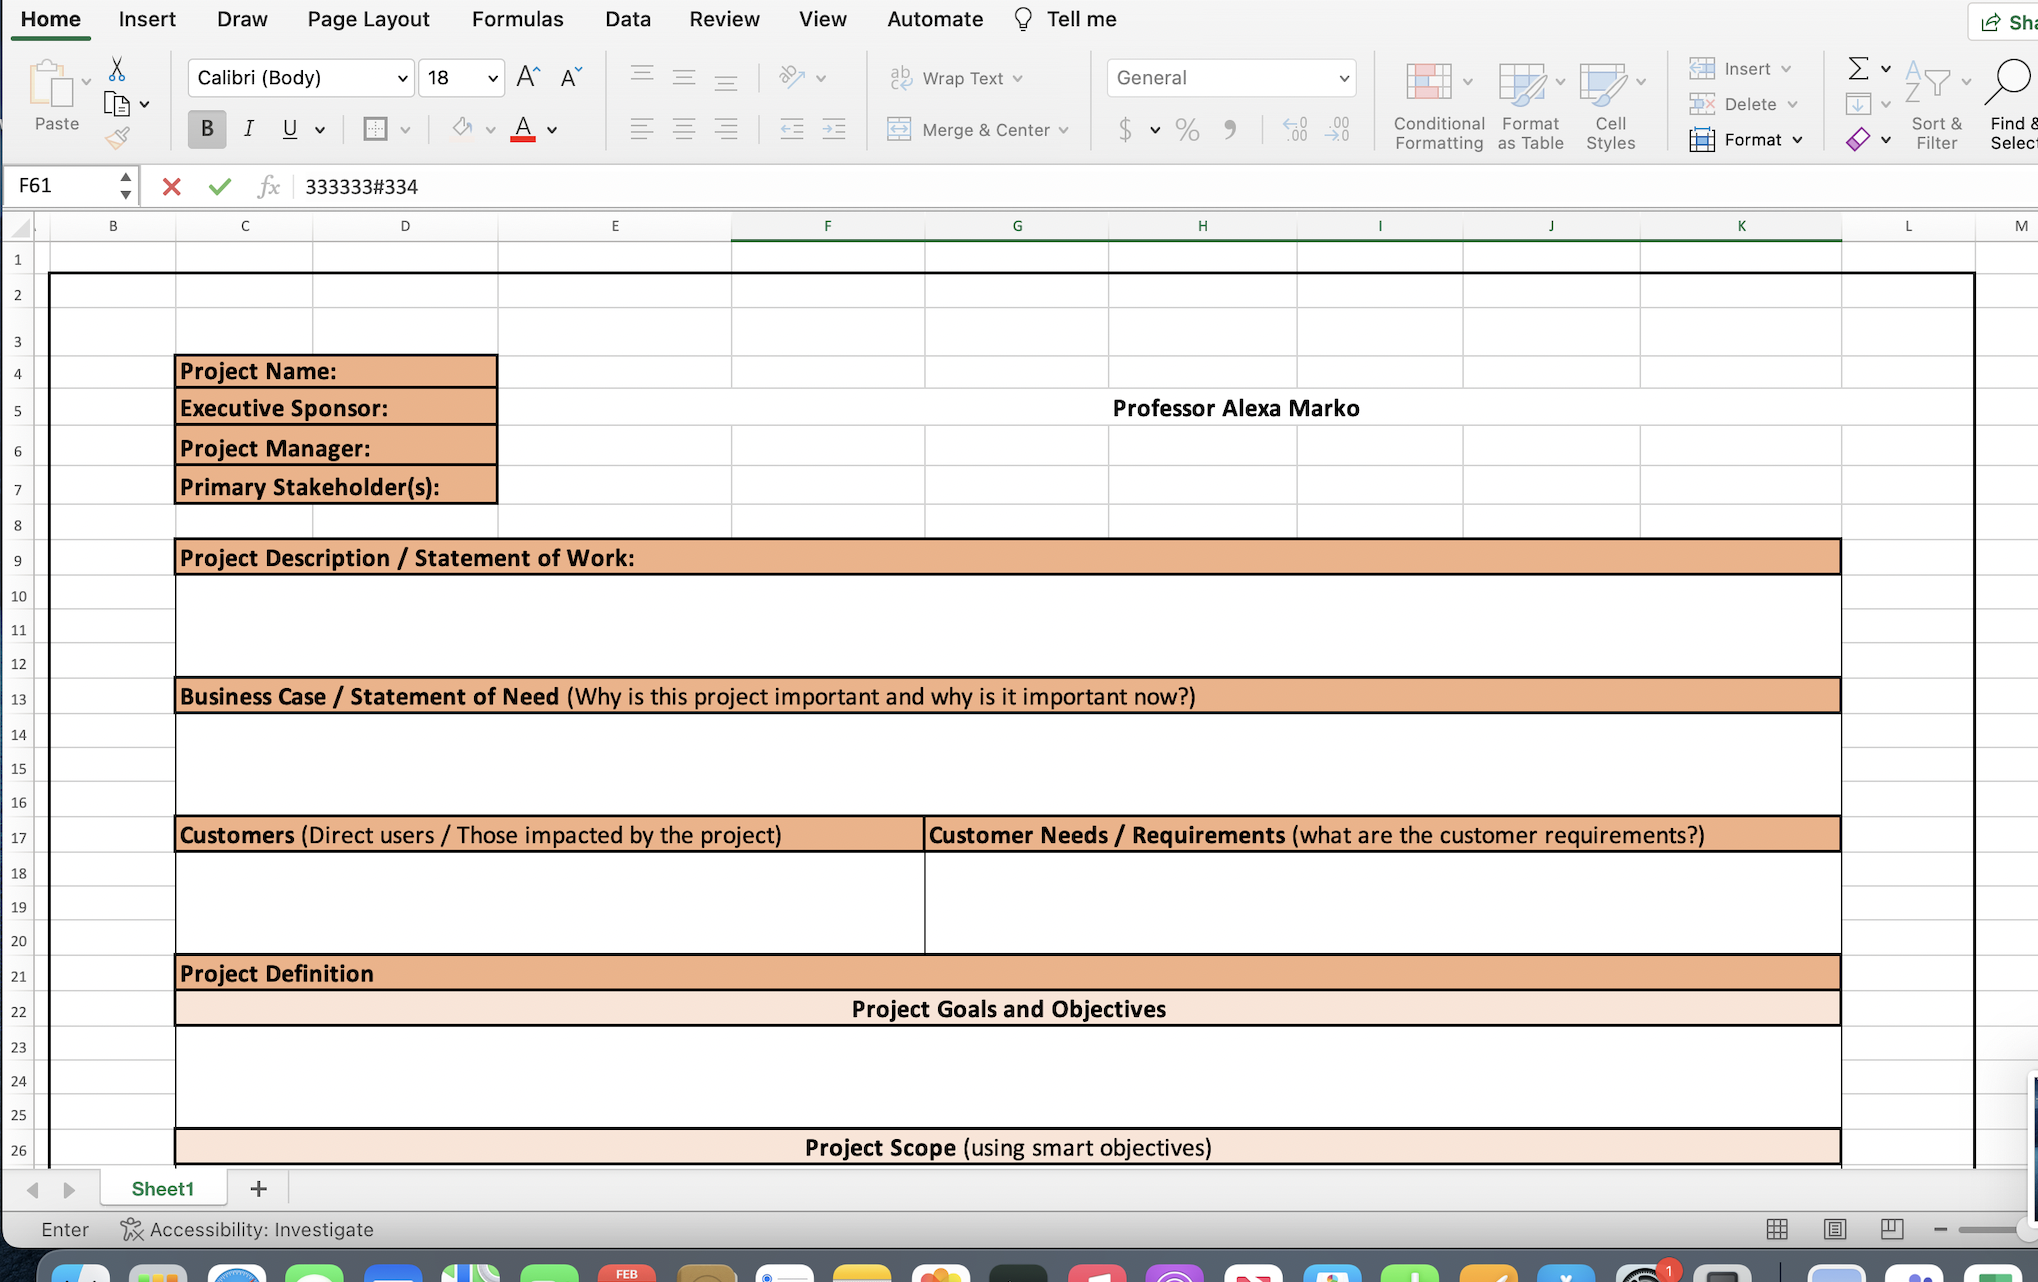The height and width of the screenshot is (1282, 2038).
Task: Select the Sheet1 tab
Action: (x=163, y=1188)
